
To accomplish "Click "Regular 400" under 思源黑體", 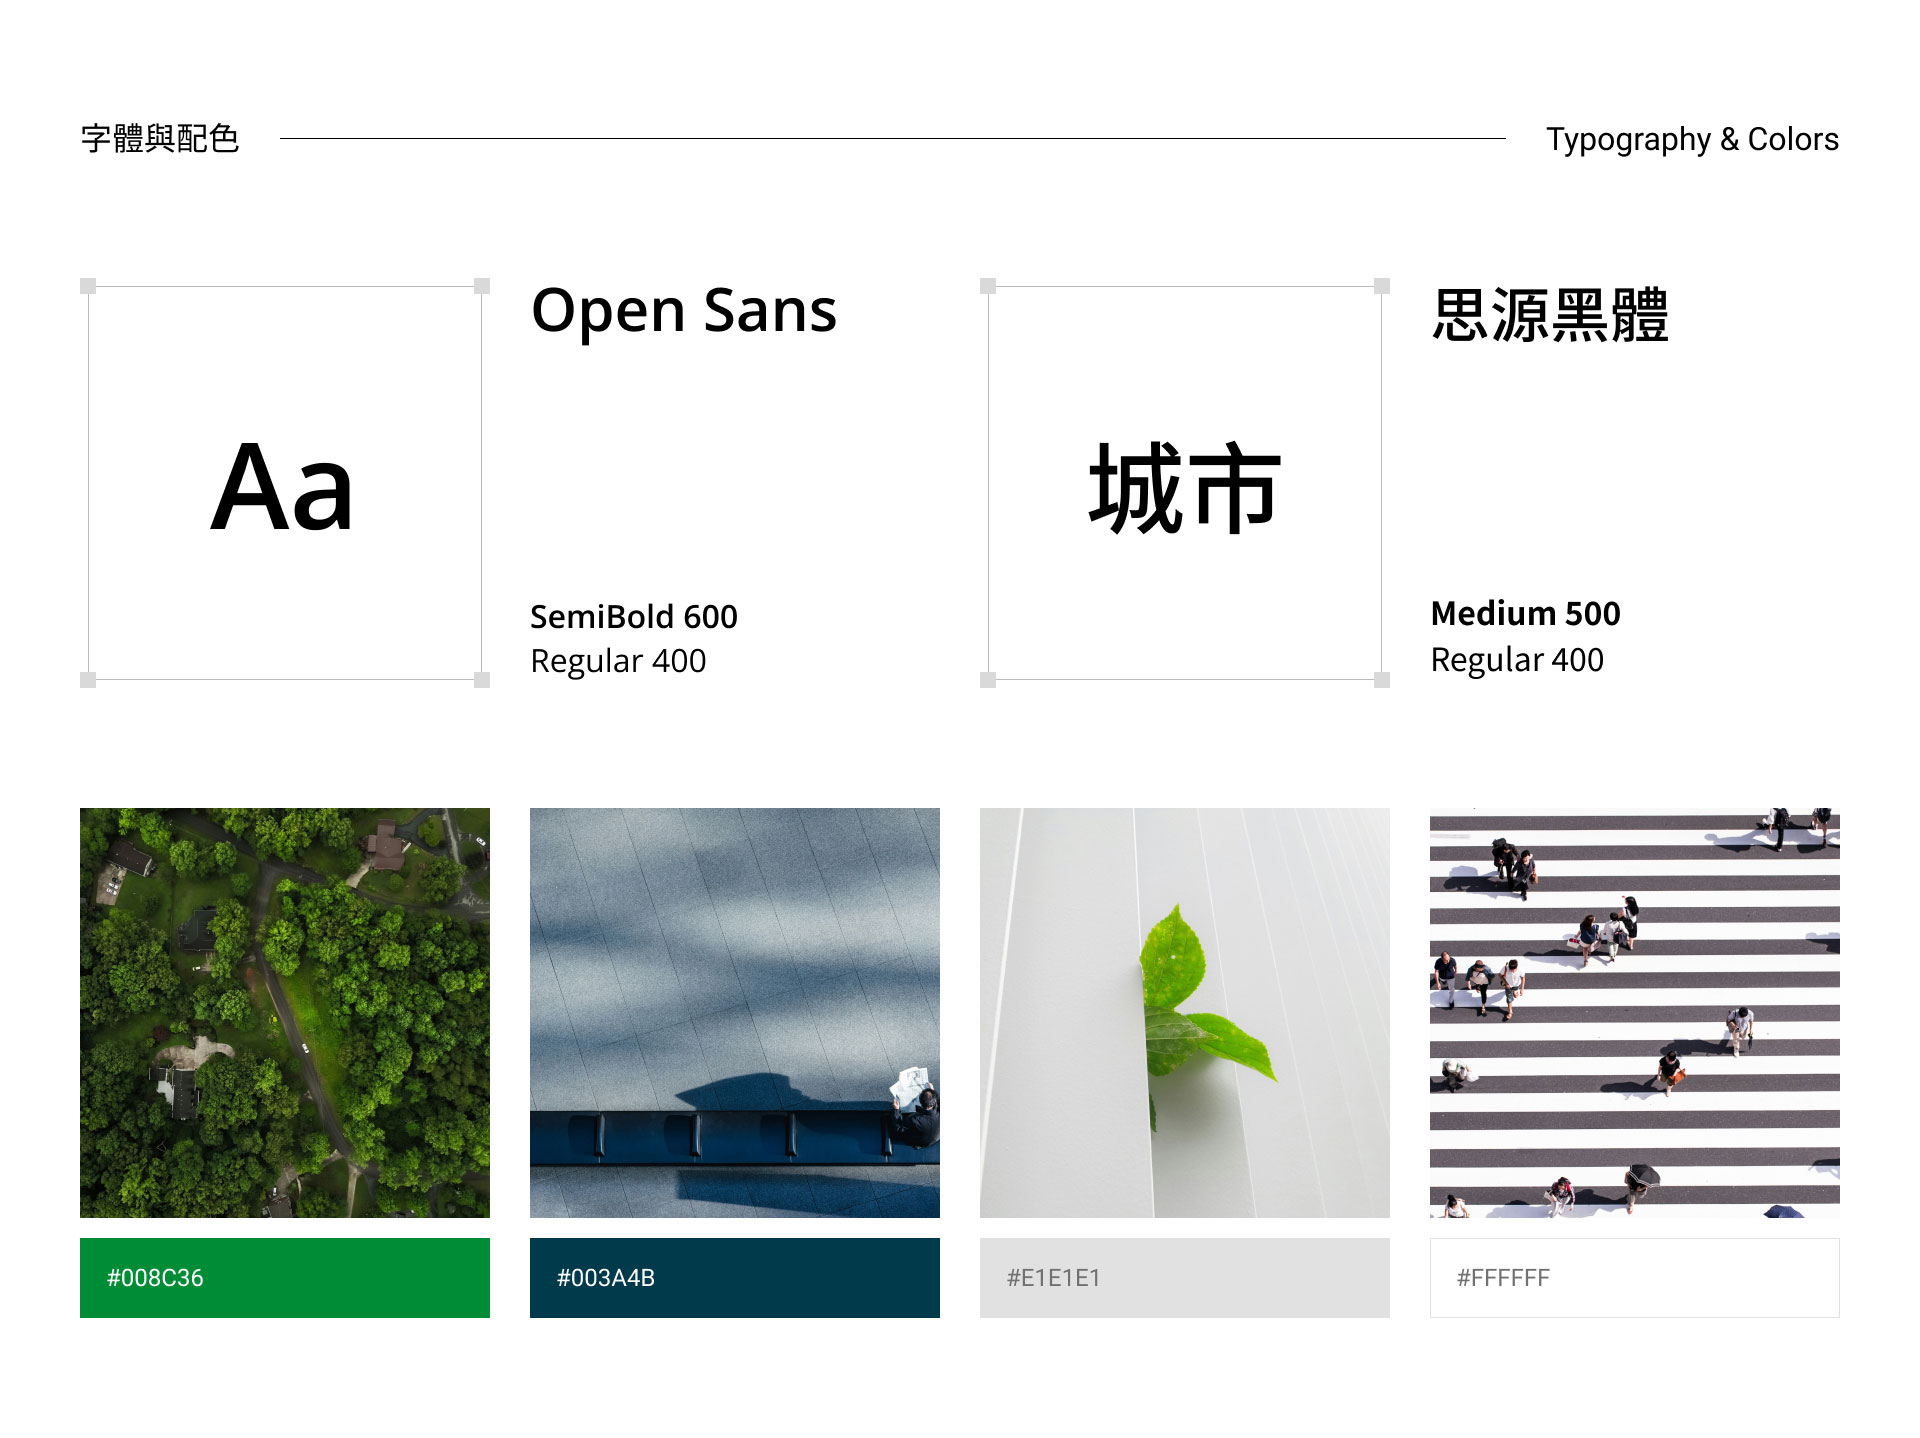I will pos(1517,660).
